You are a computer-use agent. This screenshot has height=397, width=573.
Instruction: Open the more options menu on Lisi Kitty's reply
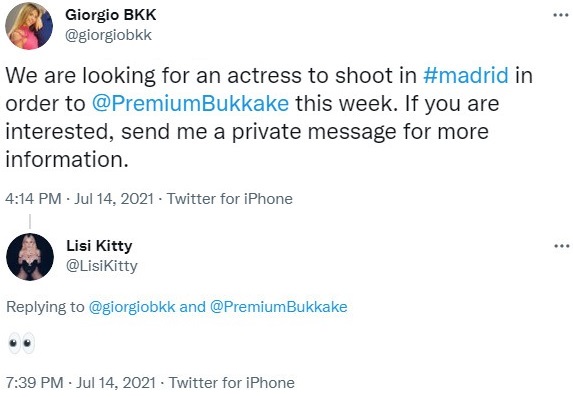[x=561, y=246]
